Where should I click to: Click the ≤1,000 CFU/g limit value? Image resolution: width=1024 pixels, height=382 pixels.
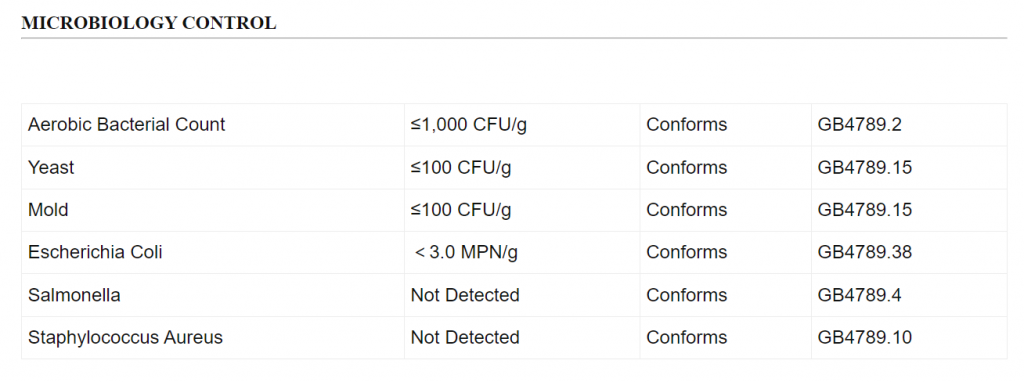click(x=468, y=125)
